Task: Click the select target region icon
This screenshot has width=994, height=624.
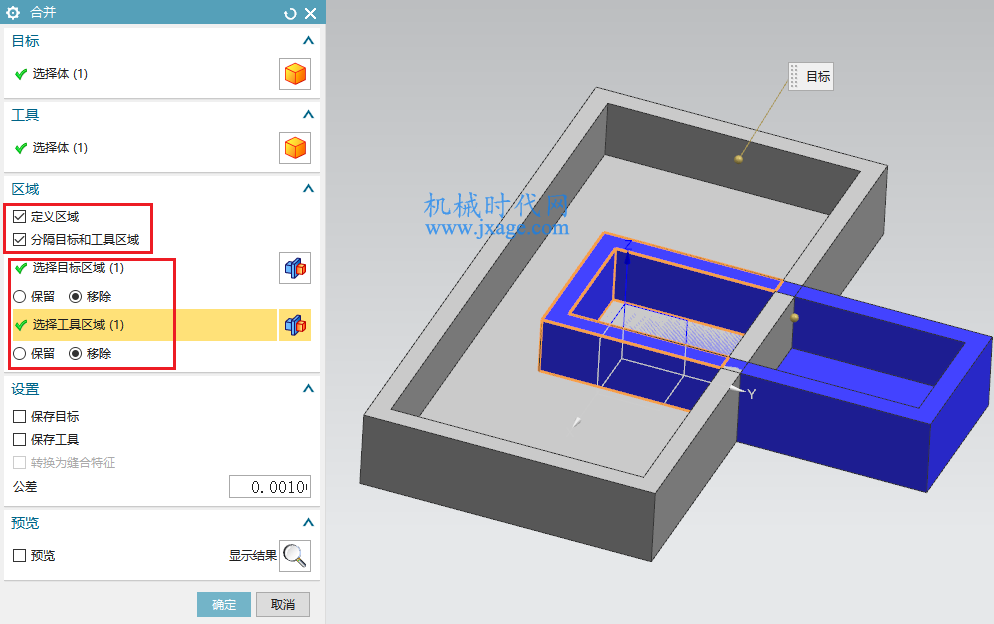Action: pyautogui.click(x=295, y=268)
